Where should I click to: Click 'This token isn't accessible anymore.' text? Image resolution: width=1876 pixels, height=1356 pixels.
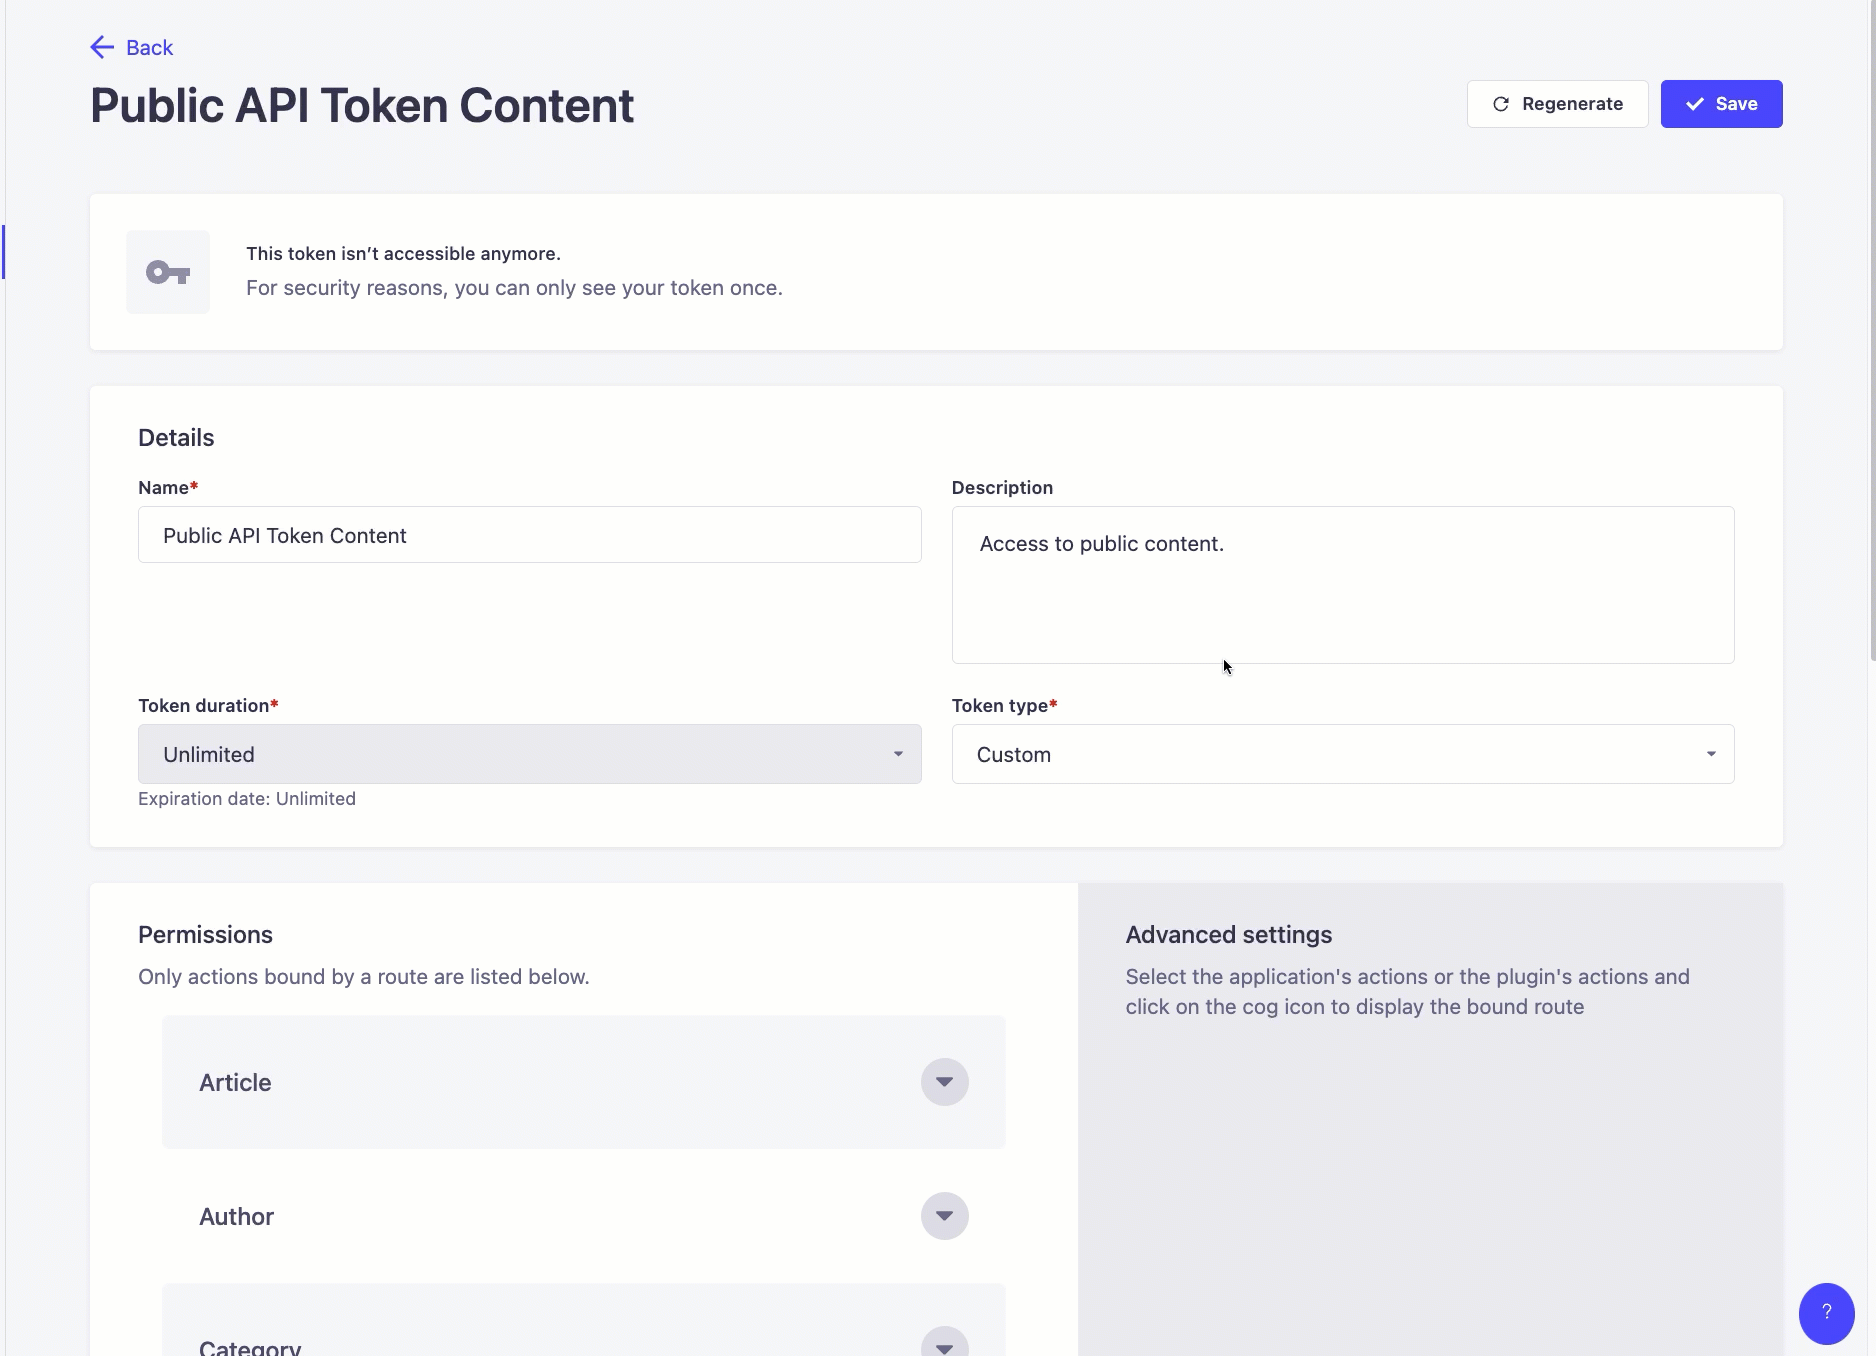click(x=403, y=254)
